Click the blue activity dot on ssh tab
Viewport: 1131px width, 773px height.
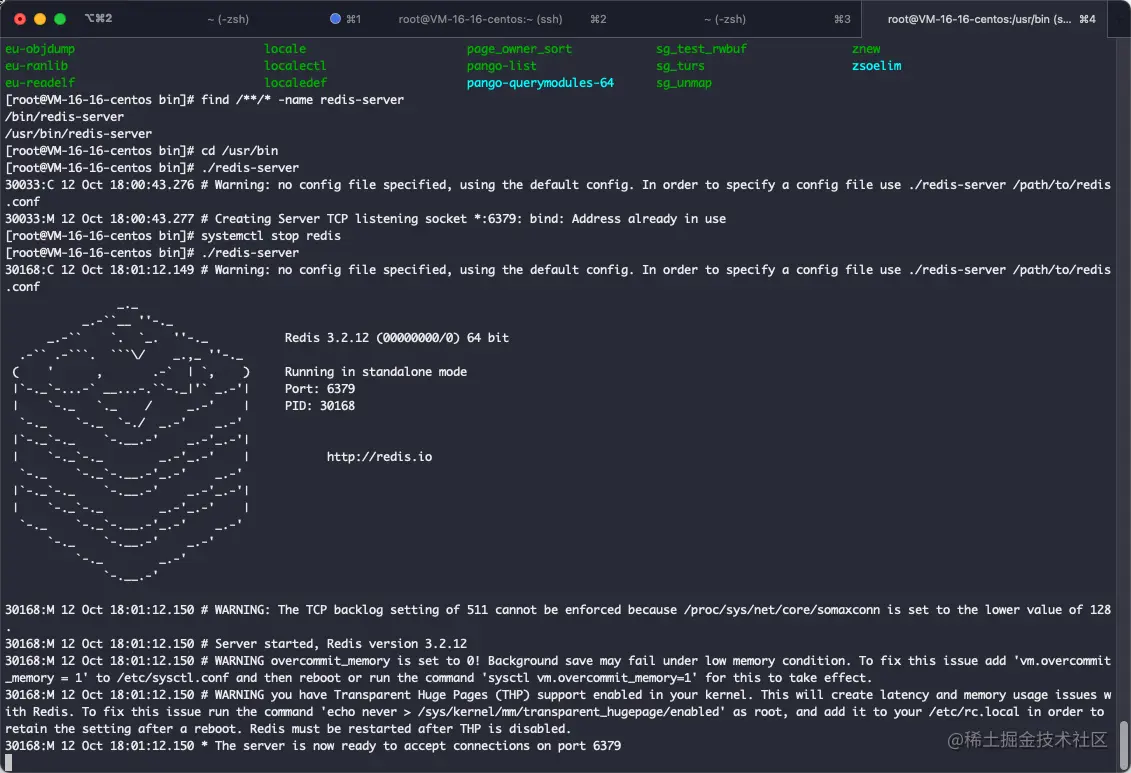pos(335,19)
